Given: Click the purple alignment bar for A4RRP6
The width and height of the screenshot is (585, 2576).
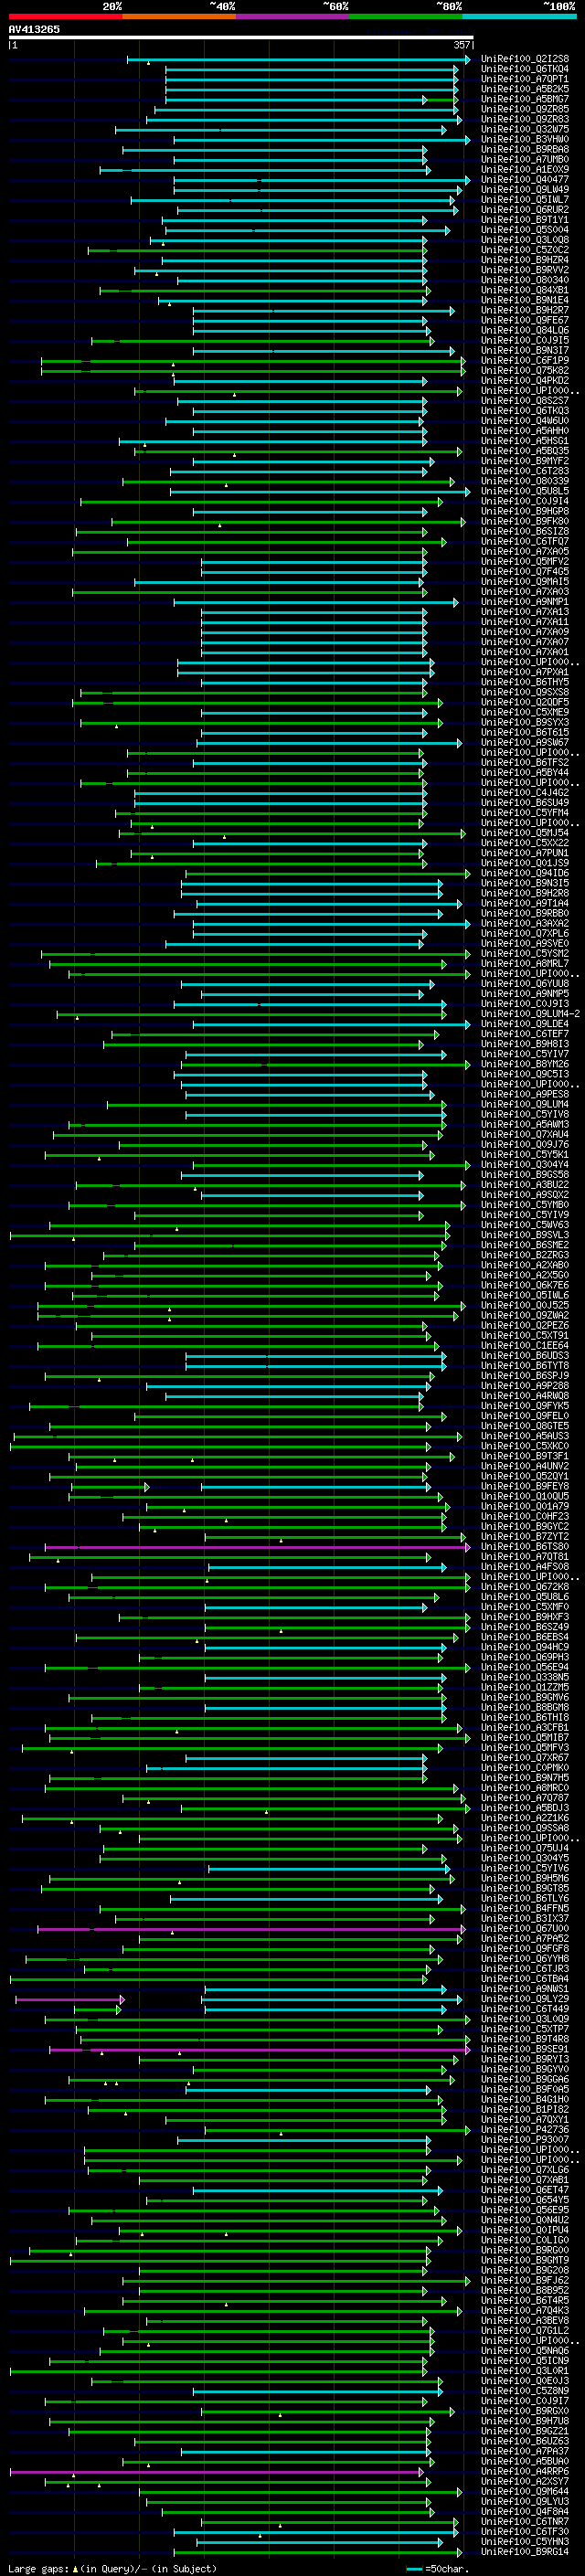Looking at the screenshot, I should coord(217,2473).
